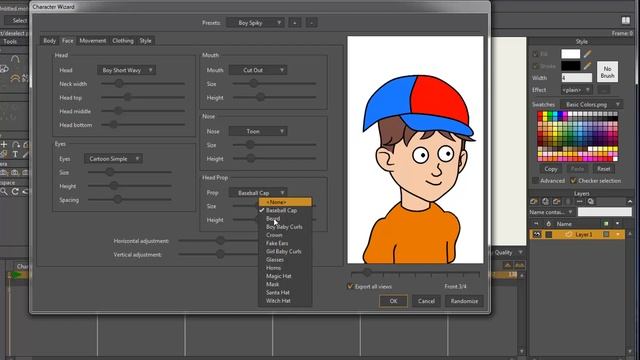Open the Name contains filter dropdown
Image resolution: width=640 pixels, height=360 pixels.
[x=551, y=212]
